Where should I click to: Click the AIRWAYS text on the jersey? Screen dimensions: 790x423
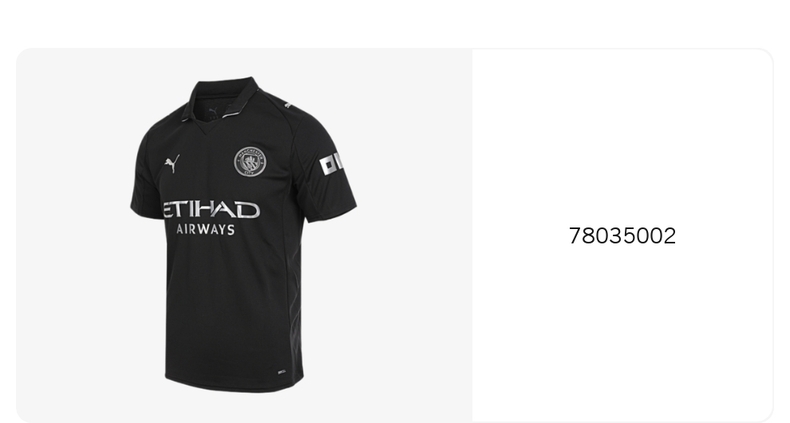206,229
